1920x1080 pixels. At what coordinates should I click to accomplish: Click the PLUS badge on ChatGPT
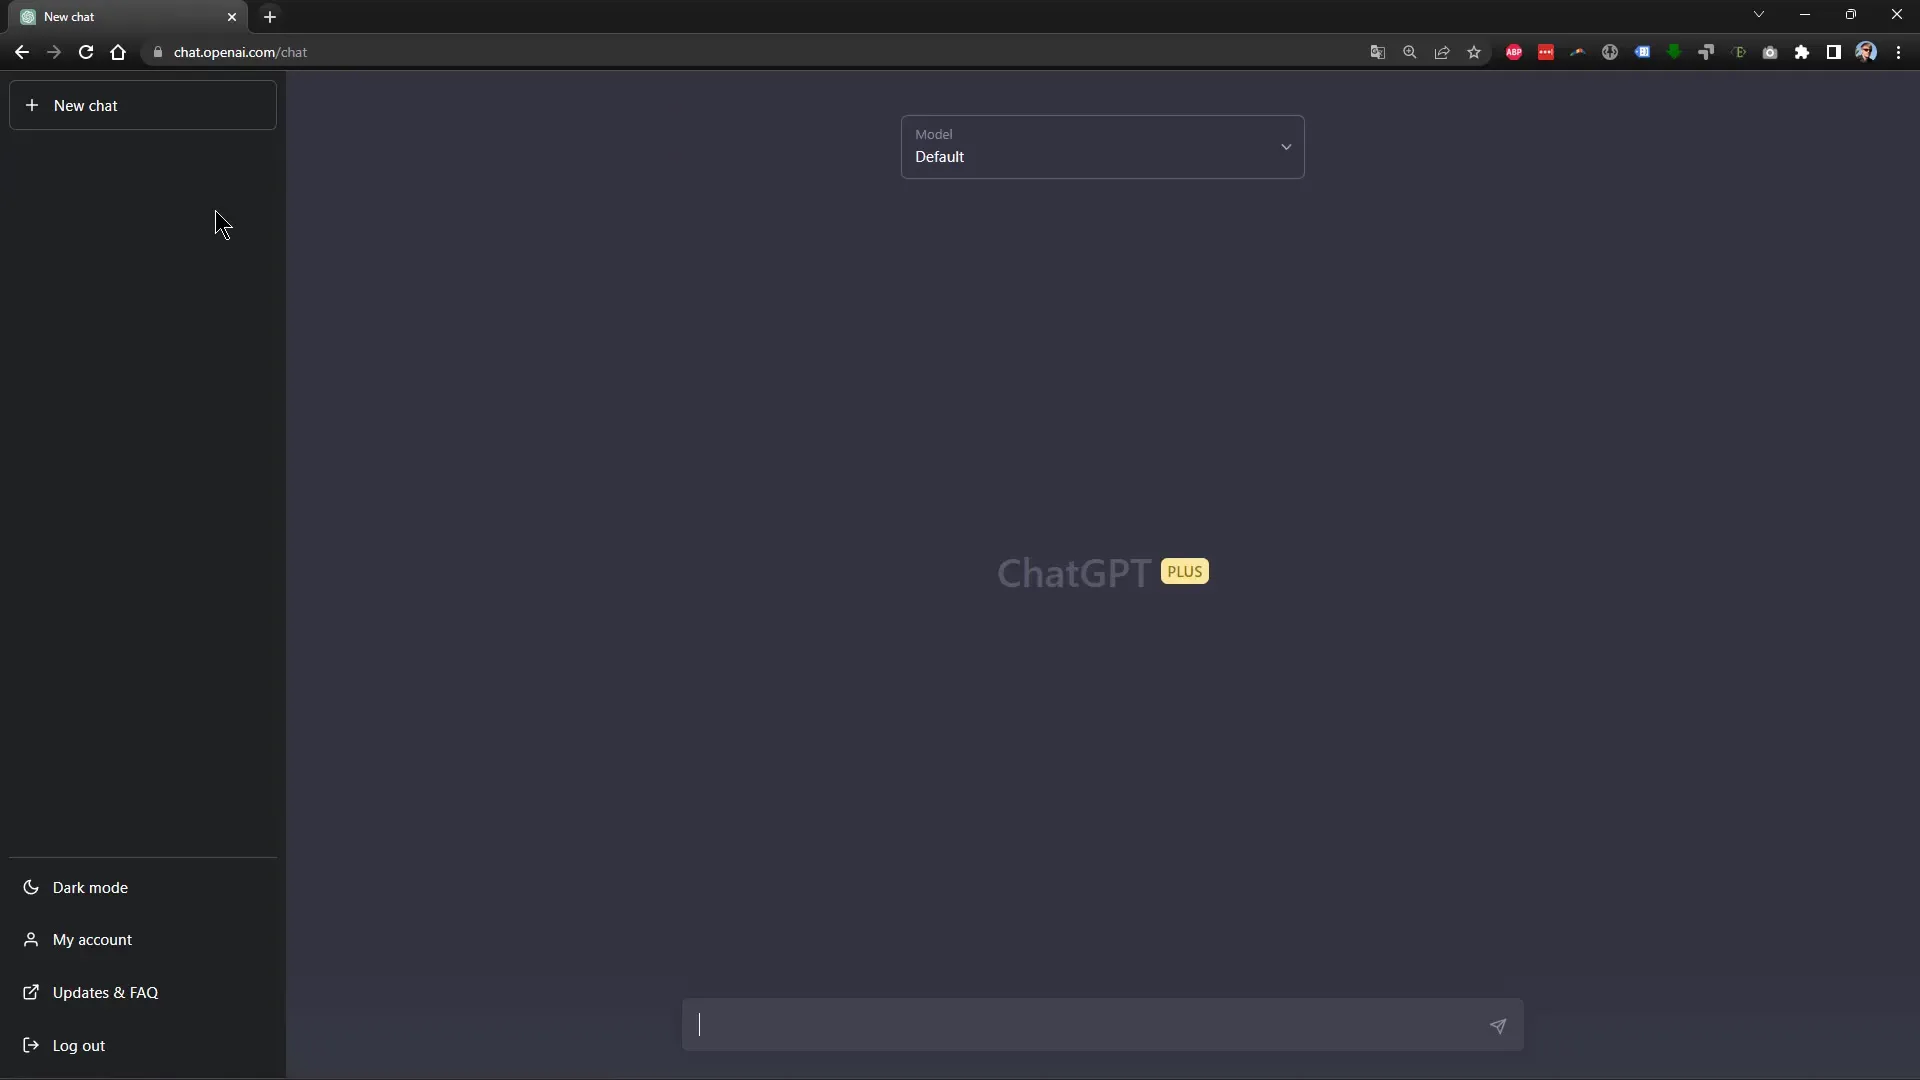[1183, 570]
